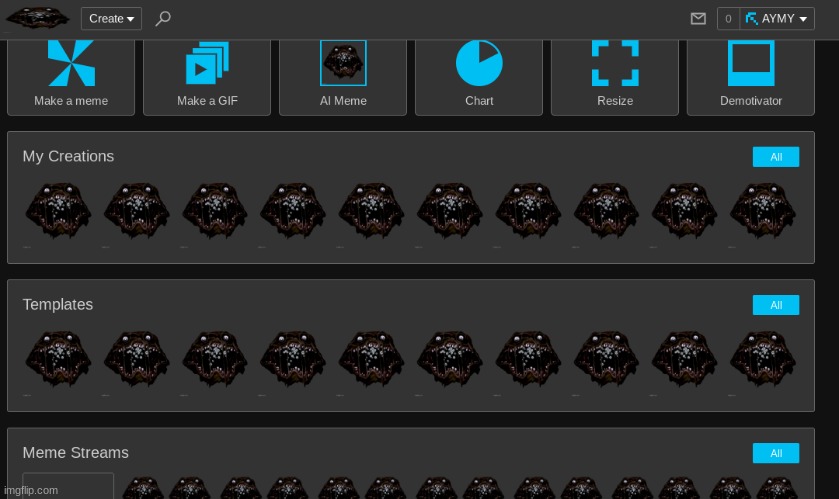This screenshot has height=499, width=839.
Task: View All in Meme Streams section
Action: coord(775,453)
